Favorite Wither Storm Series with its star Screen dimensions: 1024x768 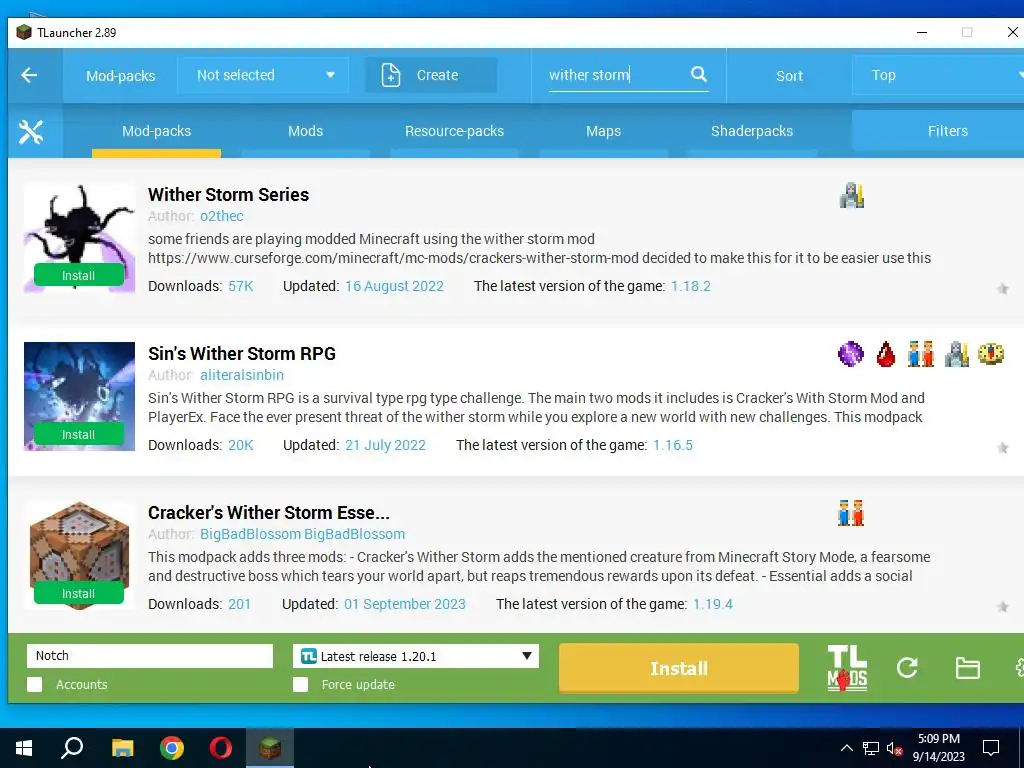click(1002, 289)
